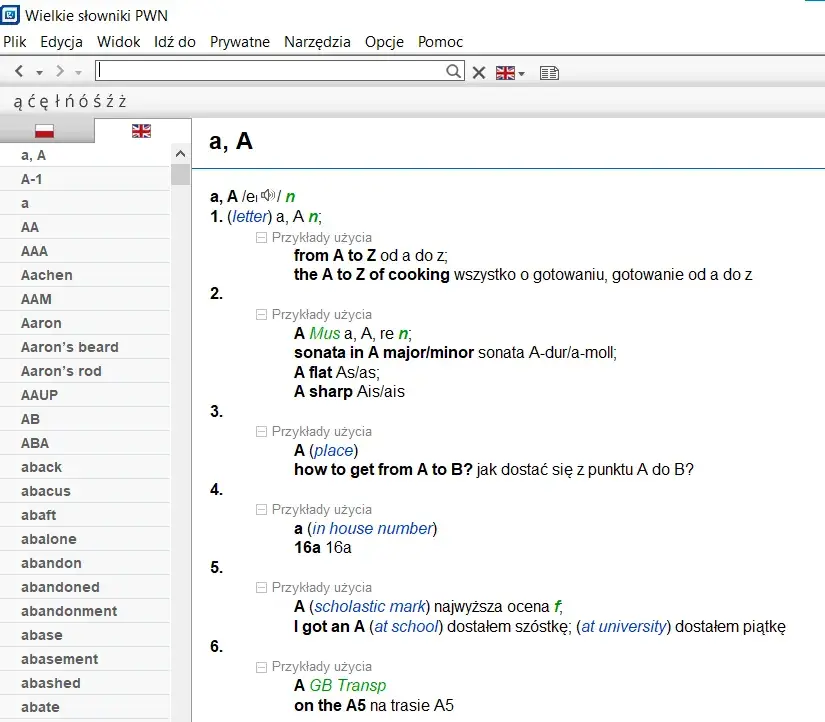Image resolution: width=825 pixels, height=722 pixels.
Task: Select 'abaft' in the word list
Action: [85, 515]
